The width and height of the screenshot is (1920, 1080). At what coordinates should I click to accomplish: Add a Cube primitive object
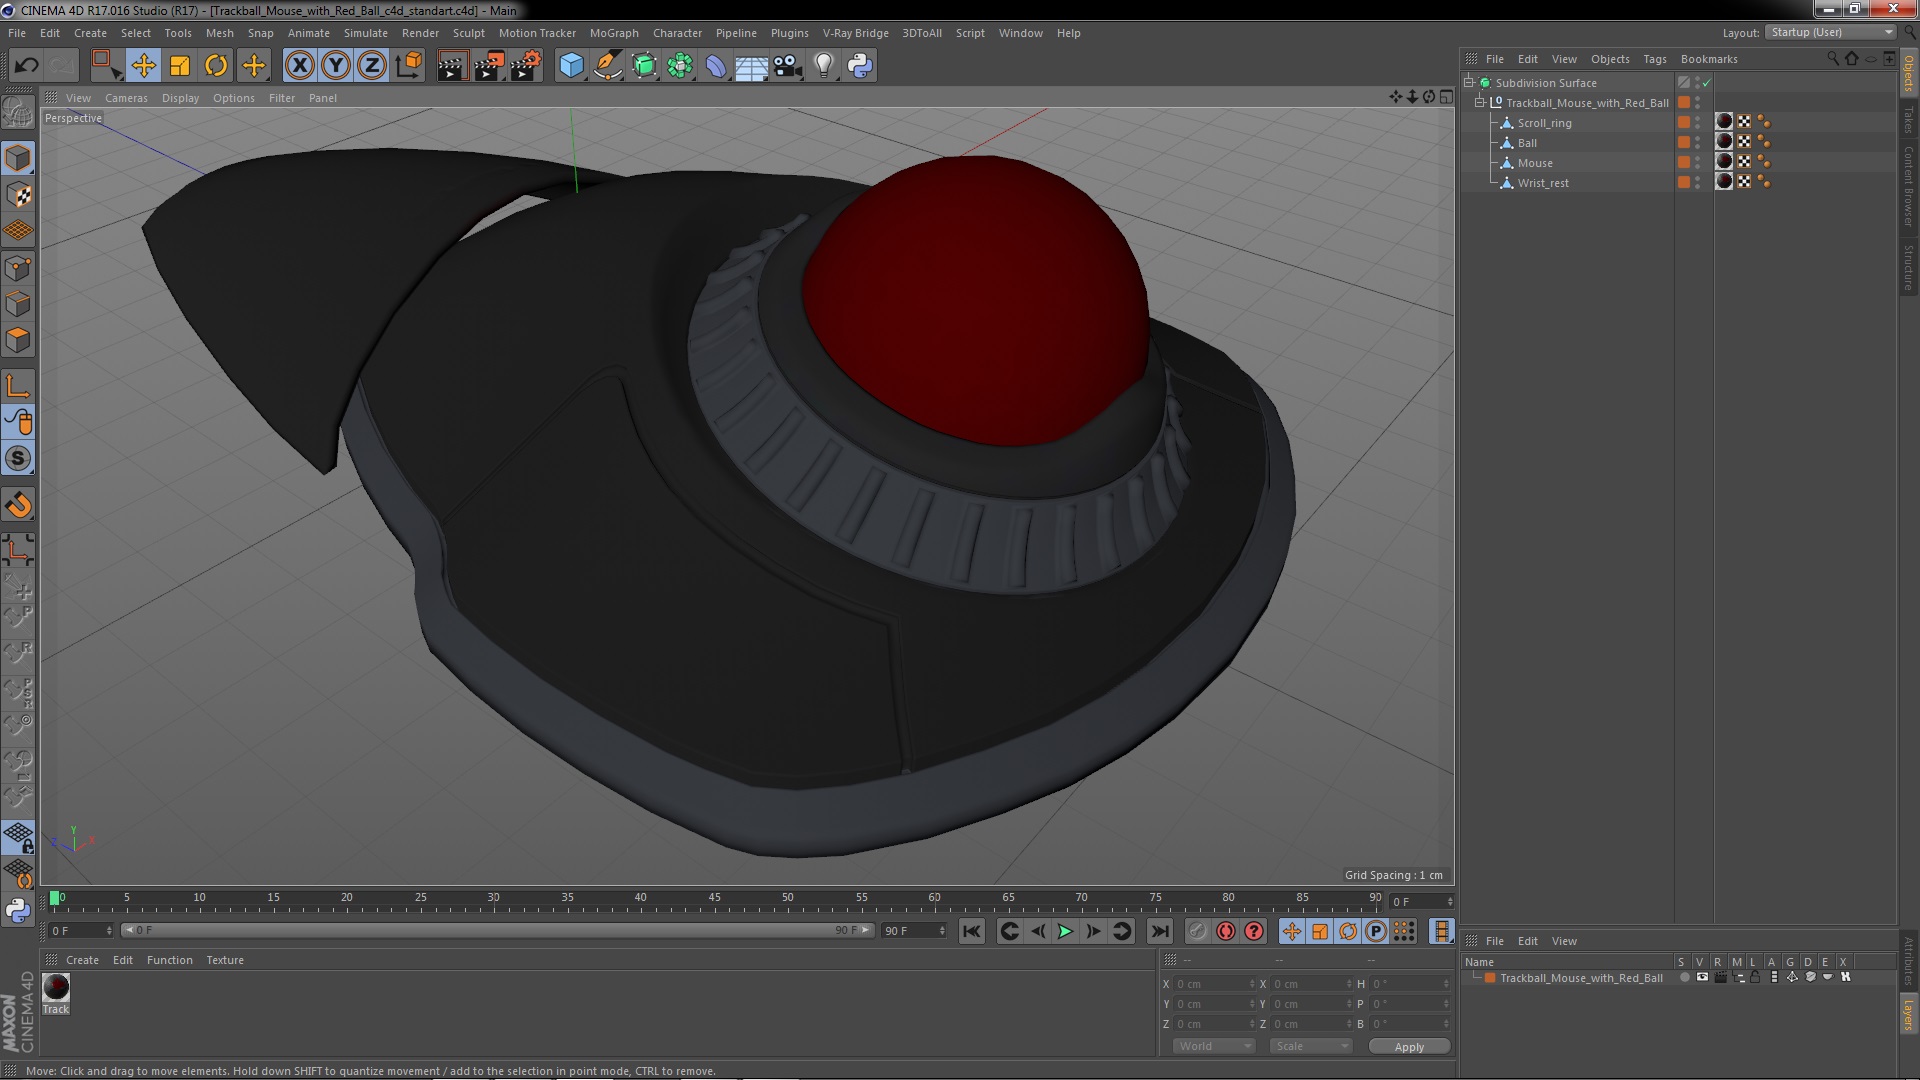point(571,66)
